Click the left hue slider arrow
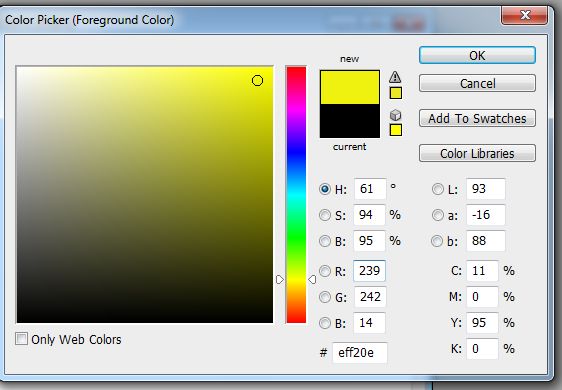 (x=280, y=279)
